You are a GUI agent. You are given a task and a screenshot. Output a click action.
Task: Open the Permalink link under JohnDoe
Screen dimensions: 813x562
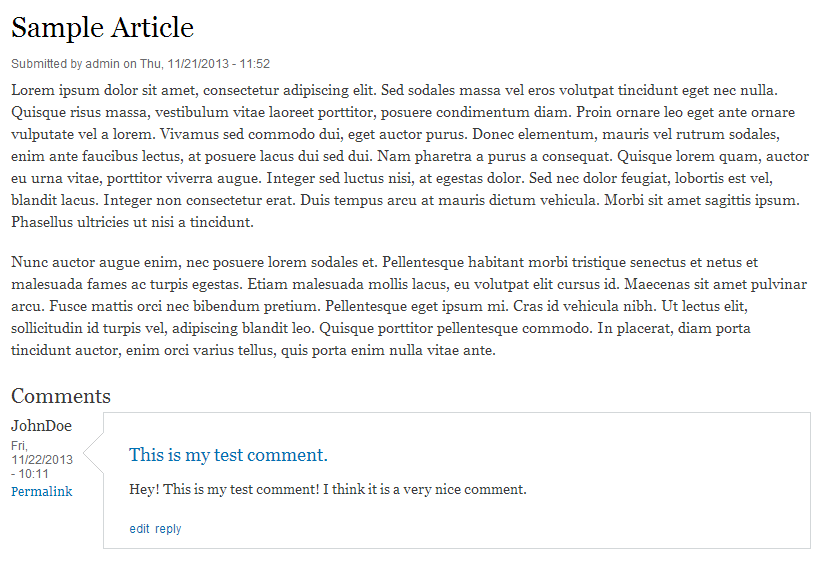point(41,492)
